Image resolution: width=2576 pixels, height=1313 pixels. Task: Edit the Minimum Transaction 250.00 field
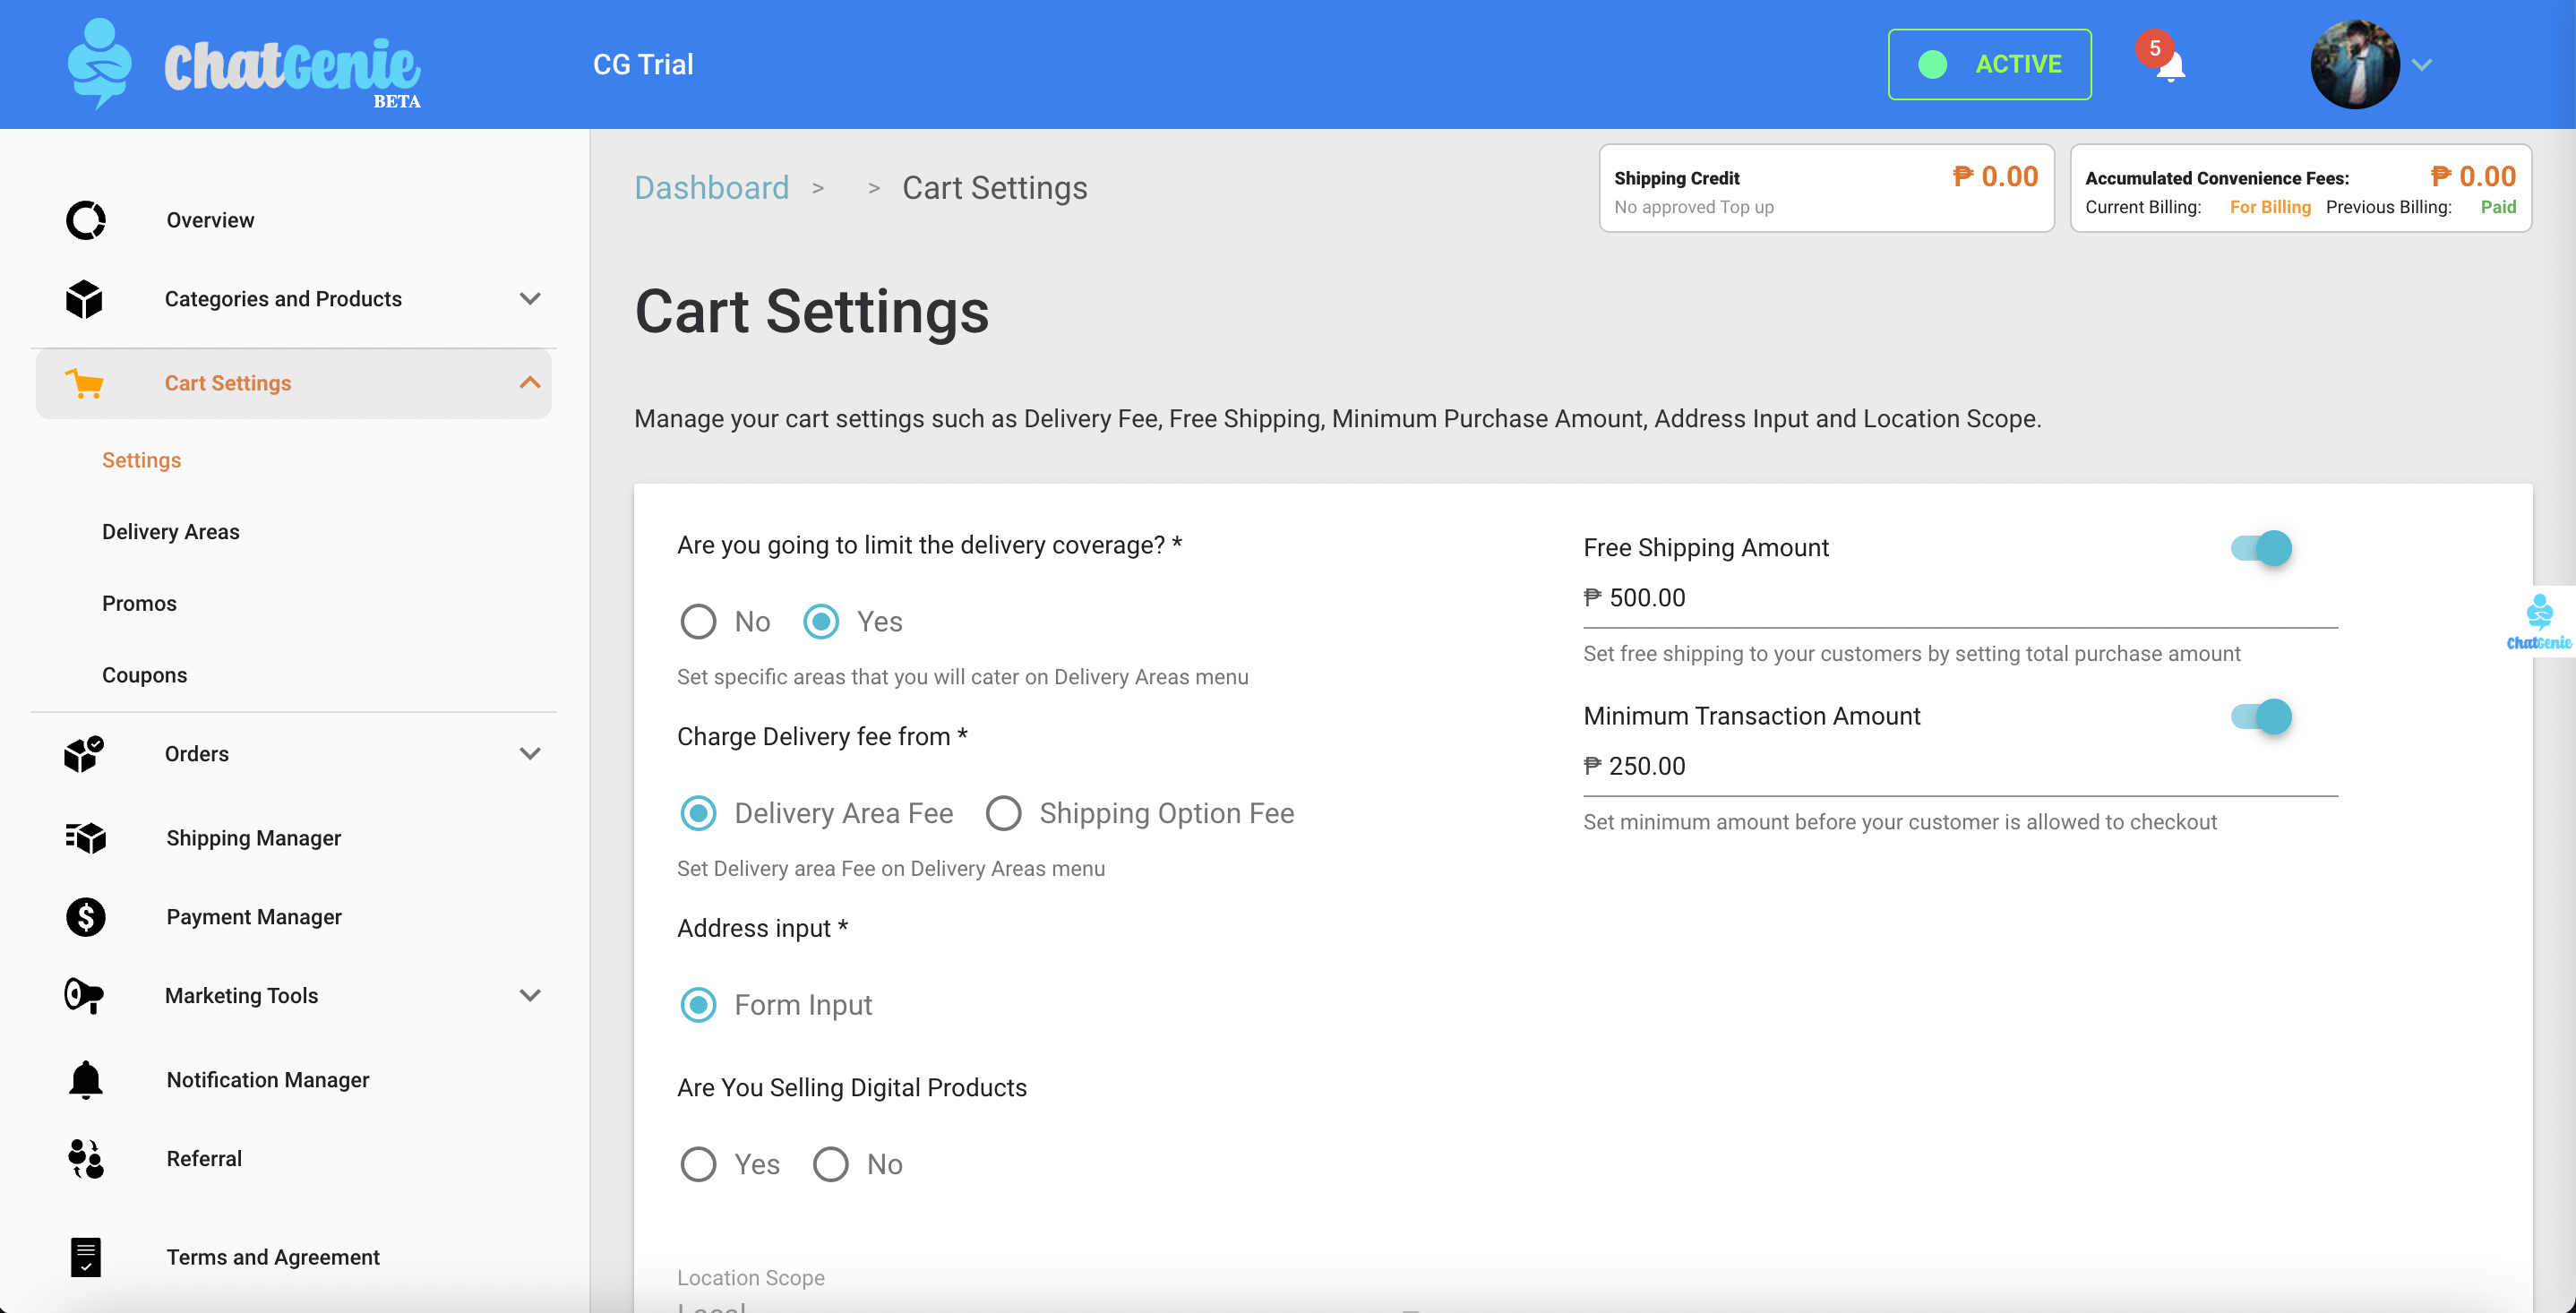pyautogui.click(x=1960, y=766)
